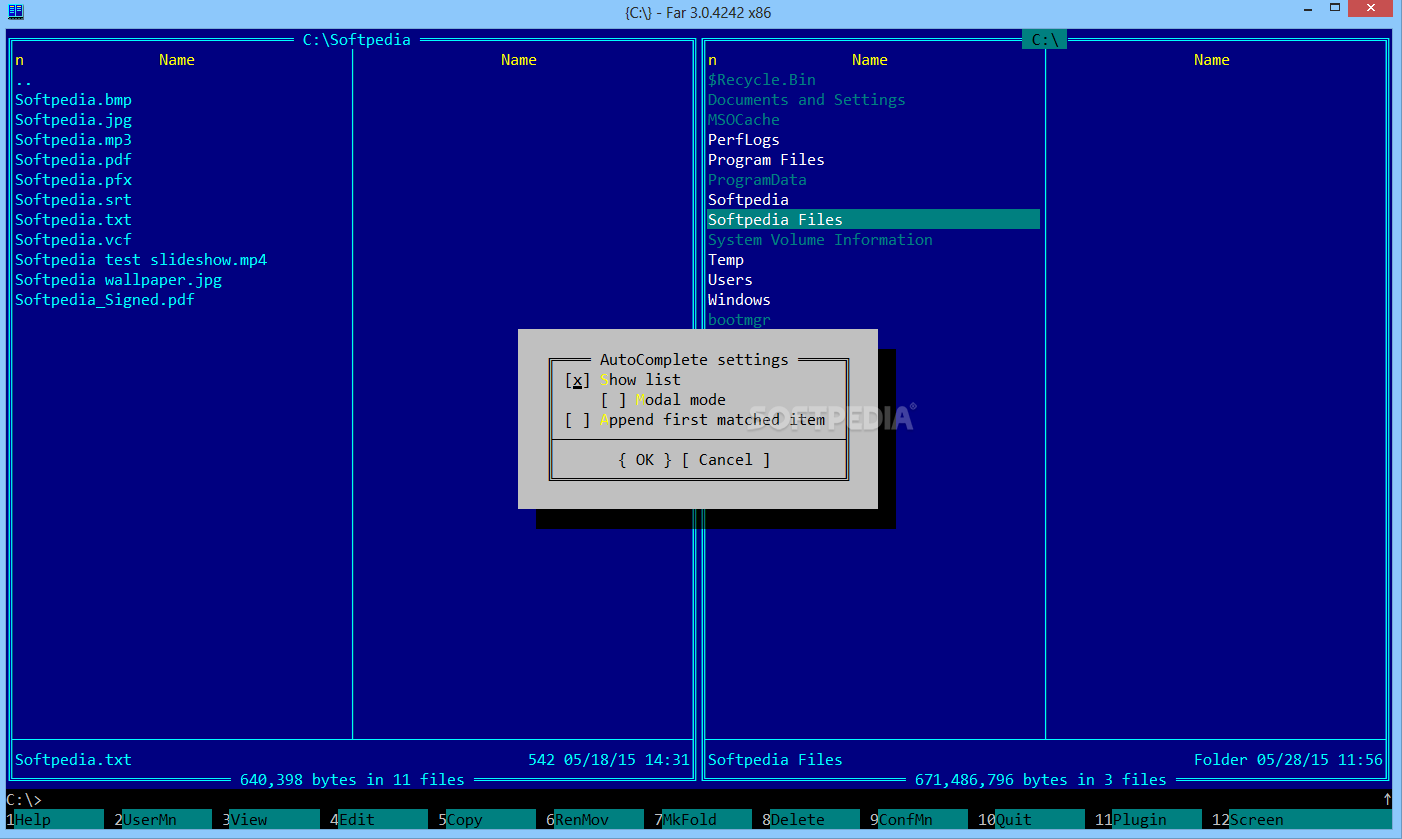Image resolution: width=1402 pixels, height=839 pixels.
Task: Select Softpedia test slideshow.mp4
Action: (x=141, y=260)
